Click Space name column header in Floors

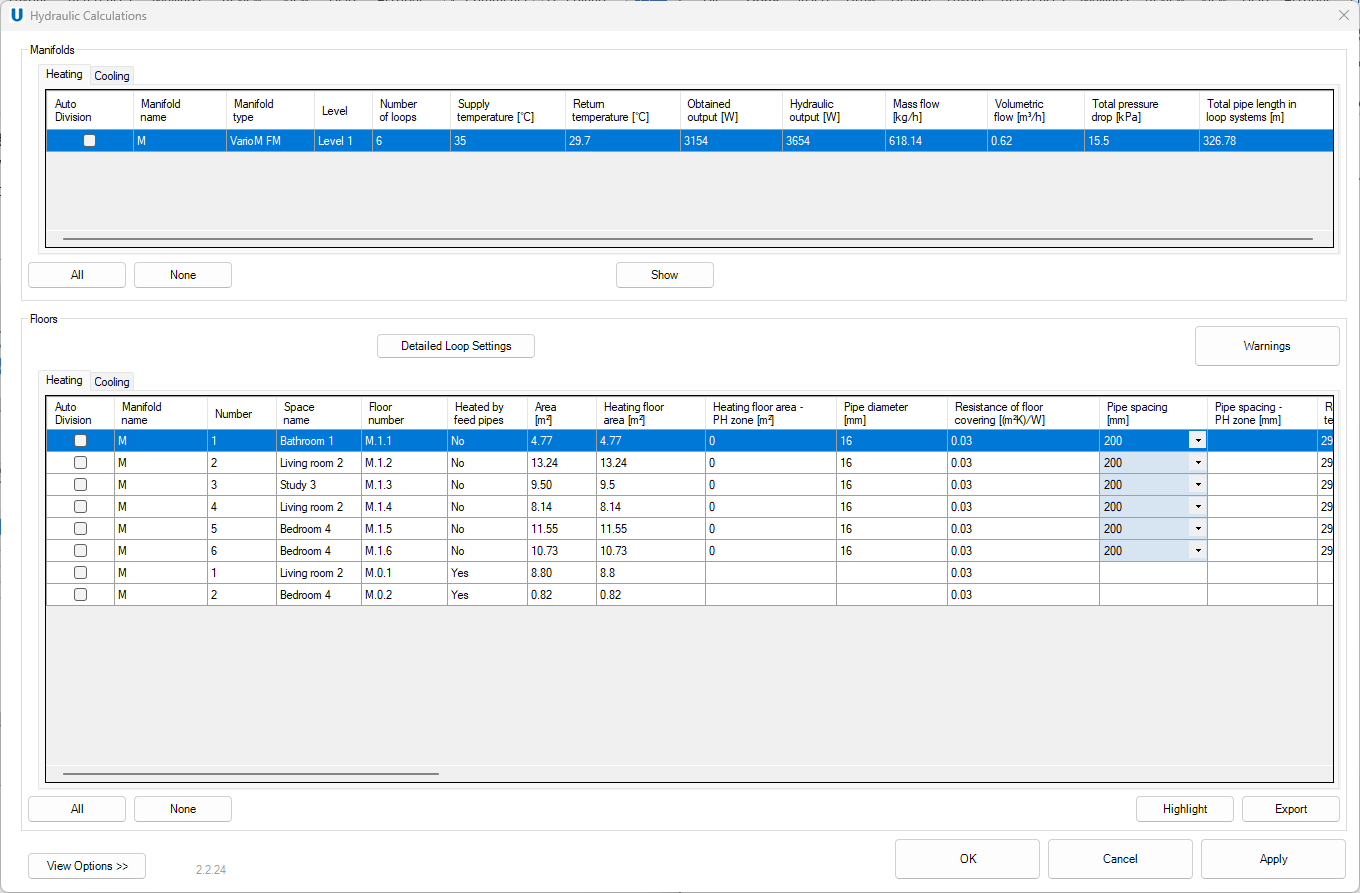click(x=319, y=413)
